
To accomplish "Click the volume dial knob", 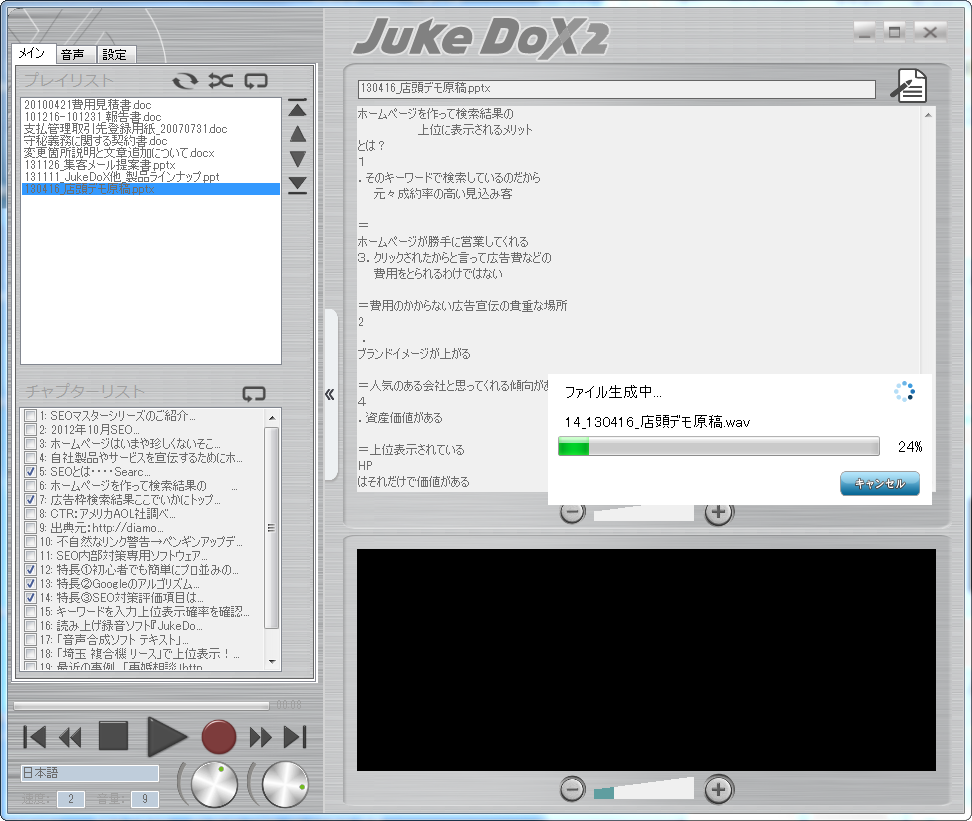I will pos(285,785).
